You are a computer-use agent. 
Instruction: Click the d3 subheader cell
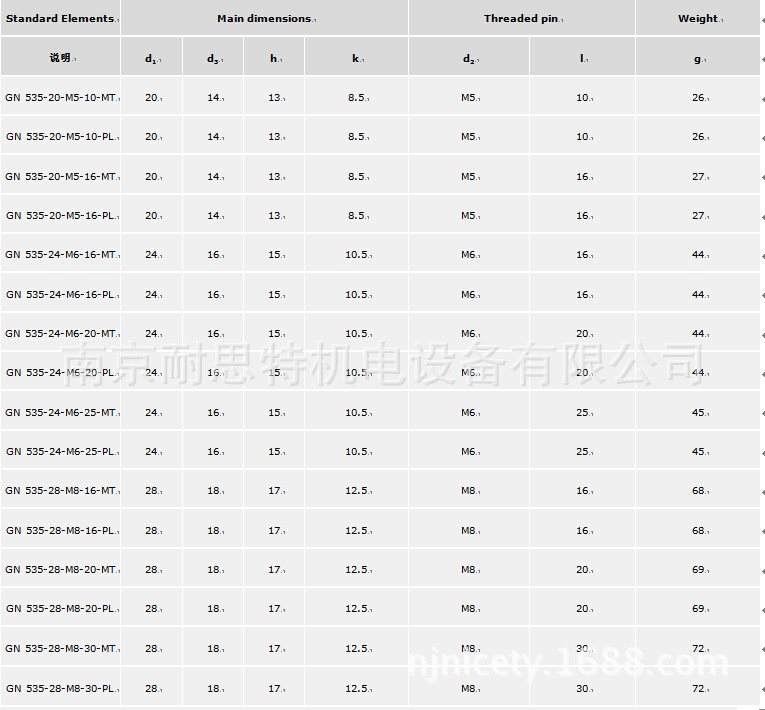click(213, 58)
